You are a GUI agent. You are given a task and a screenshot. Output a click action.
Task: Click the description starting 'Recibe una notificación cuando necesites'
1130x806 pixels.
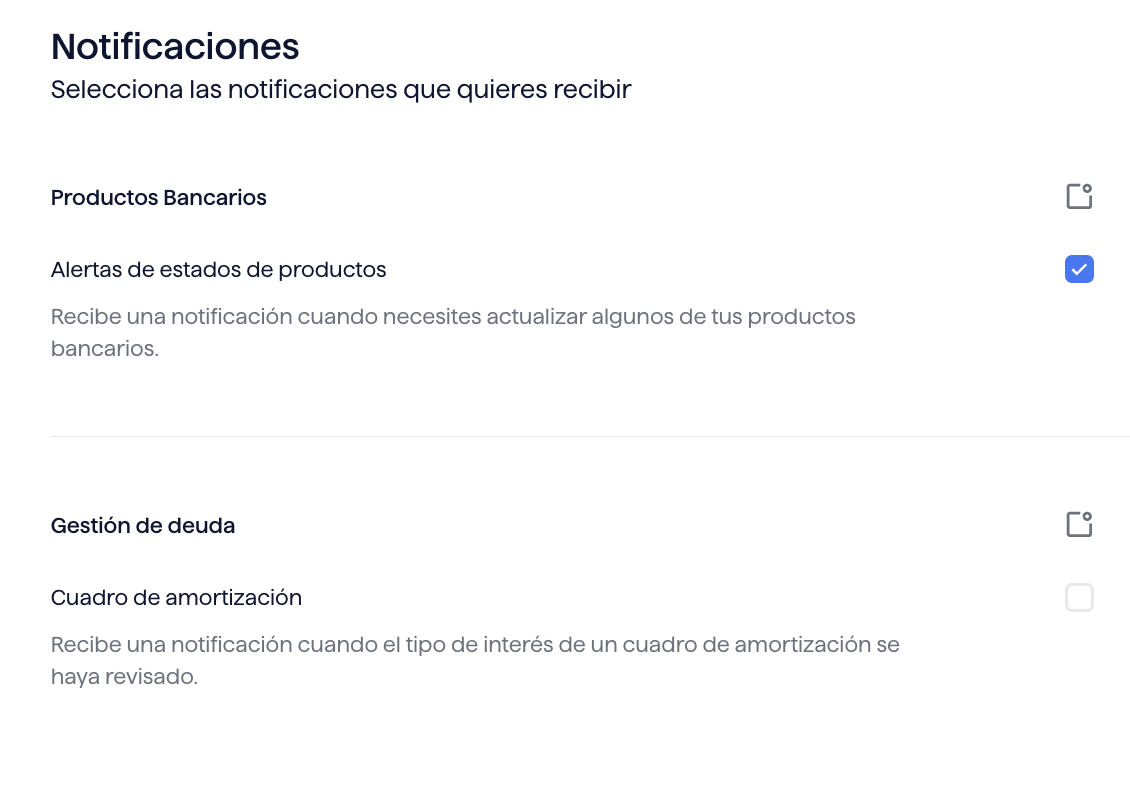click(453, 332)
